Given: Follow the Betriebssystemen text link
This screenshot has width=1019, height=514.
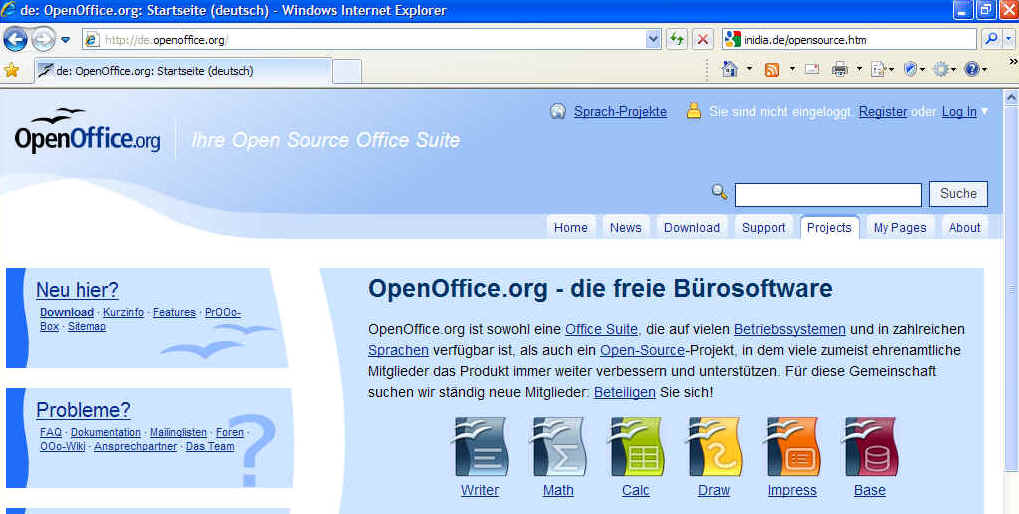Looking at the screenshot, I should [x=790, y=329].
